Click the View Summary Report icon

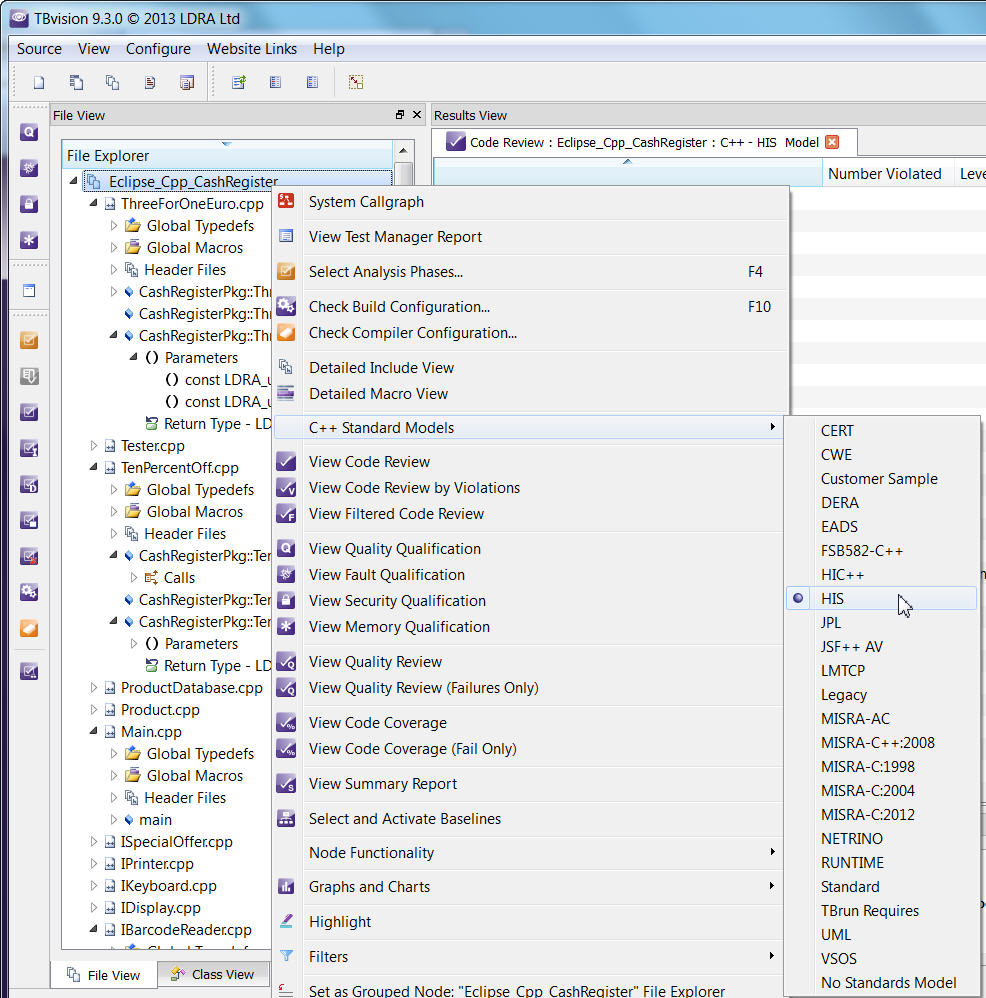tap(286, 784)
